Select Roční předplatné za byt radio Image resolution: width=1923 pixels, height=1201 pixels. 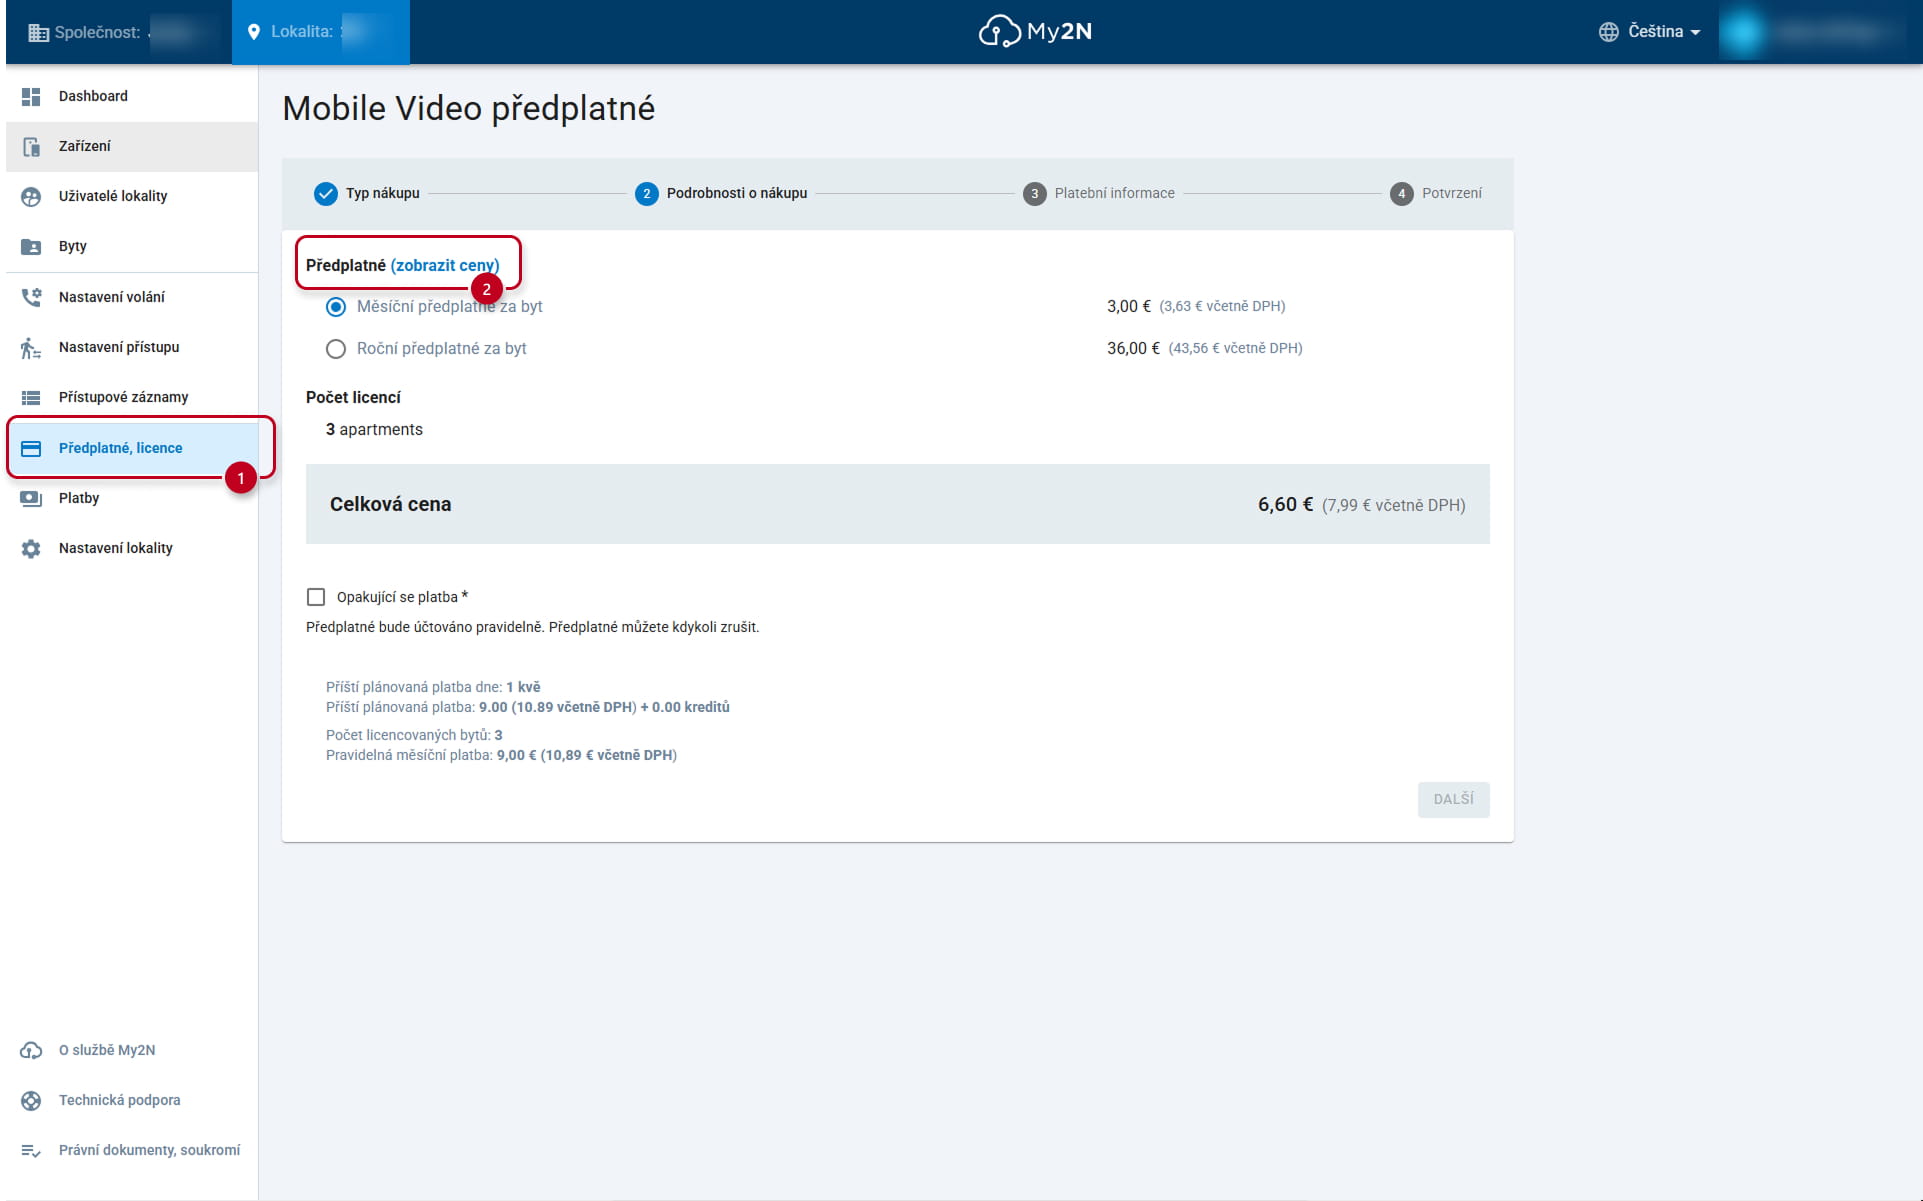(x=336, y=348)
